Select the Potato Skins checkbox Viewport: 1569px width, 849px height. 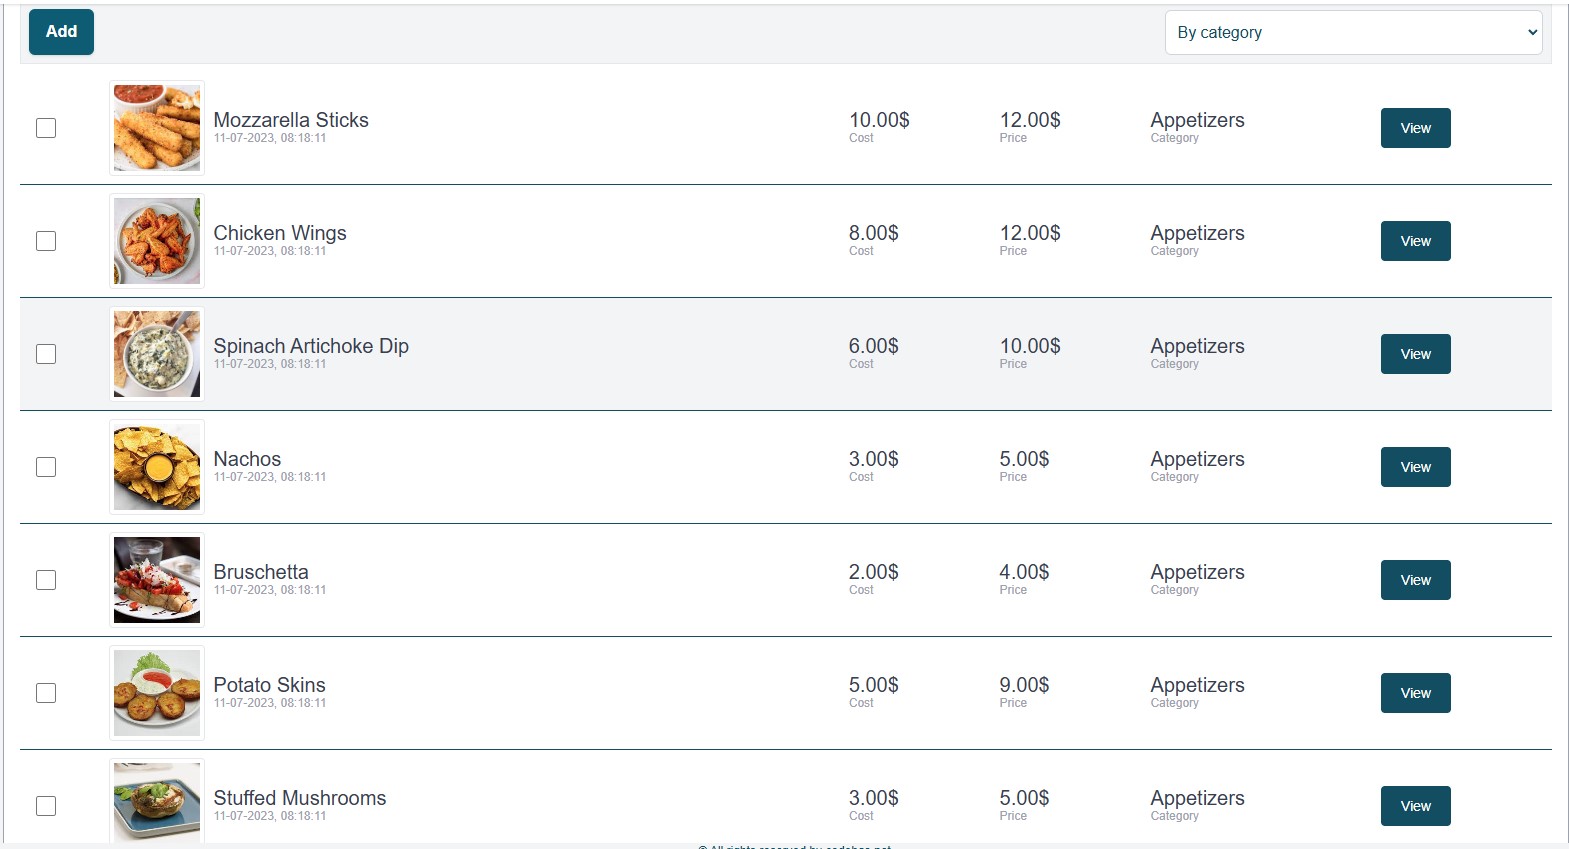46,693
